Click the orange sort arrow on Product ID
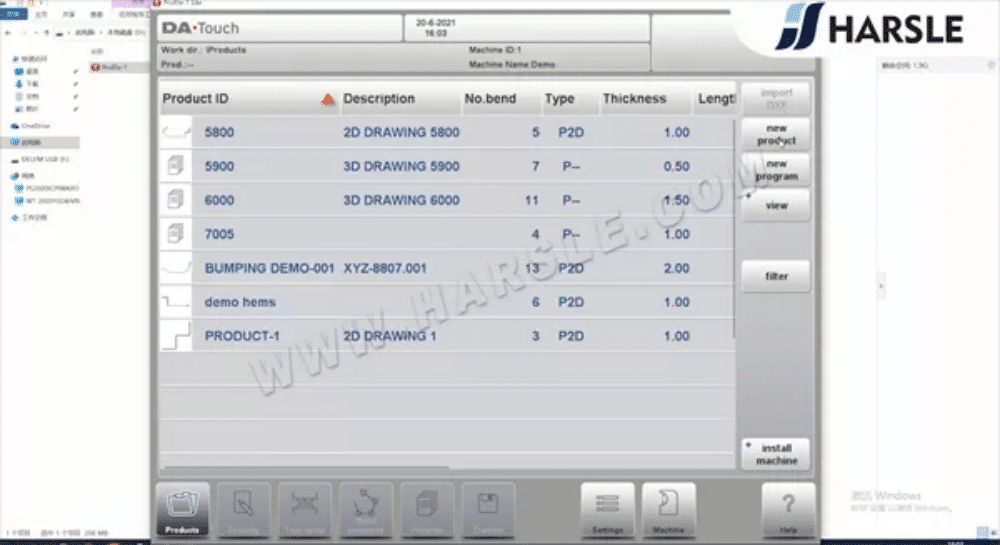1000x545 pixels. [327, 99]
